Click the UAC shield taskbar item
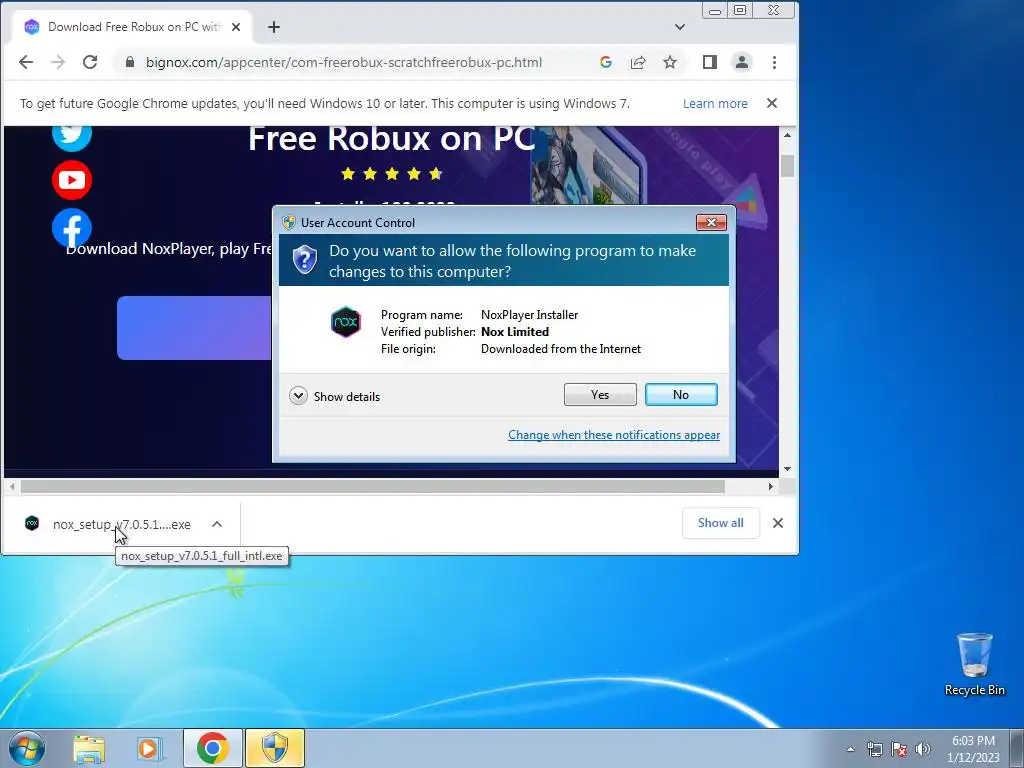Image resolution: width=1024 pixels, height=768 pixels. [275, 748]
